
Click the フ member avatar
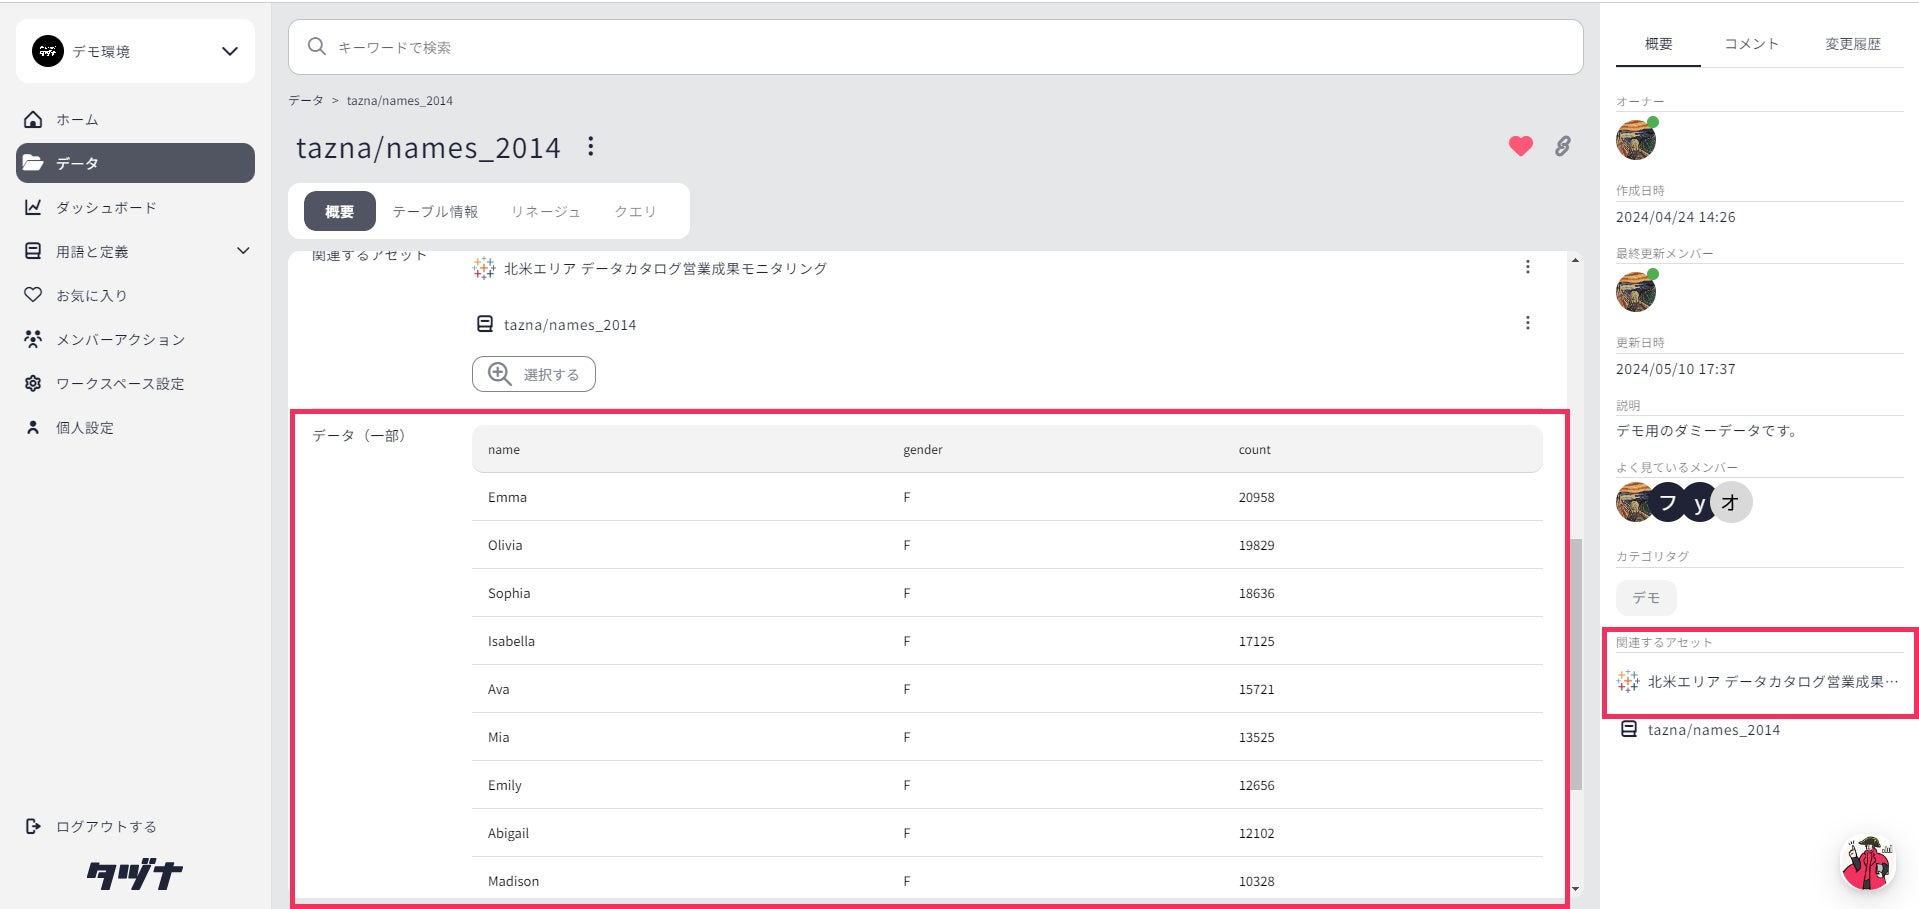click(1668, 502)
